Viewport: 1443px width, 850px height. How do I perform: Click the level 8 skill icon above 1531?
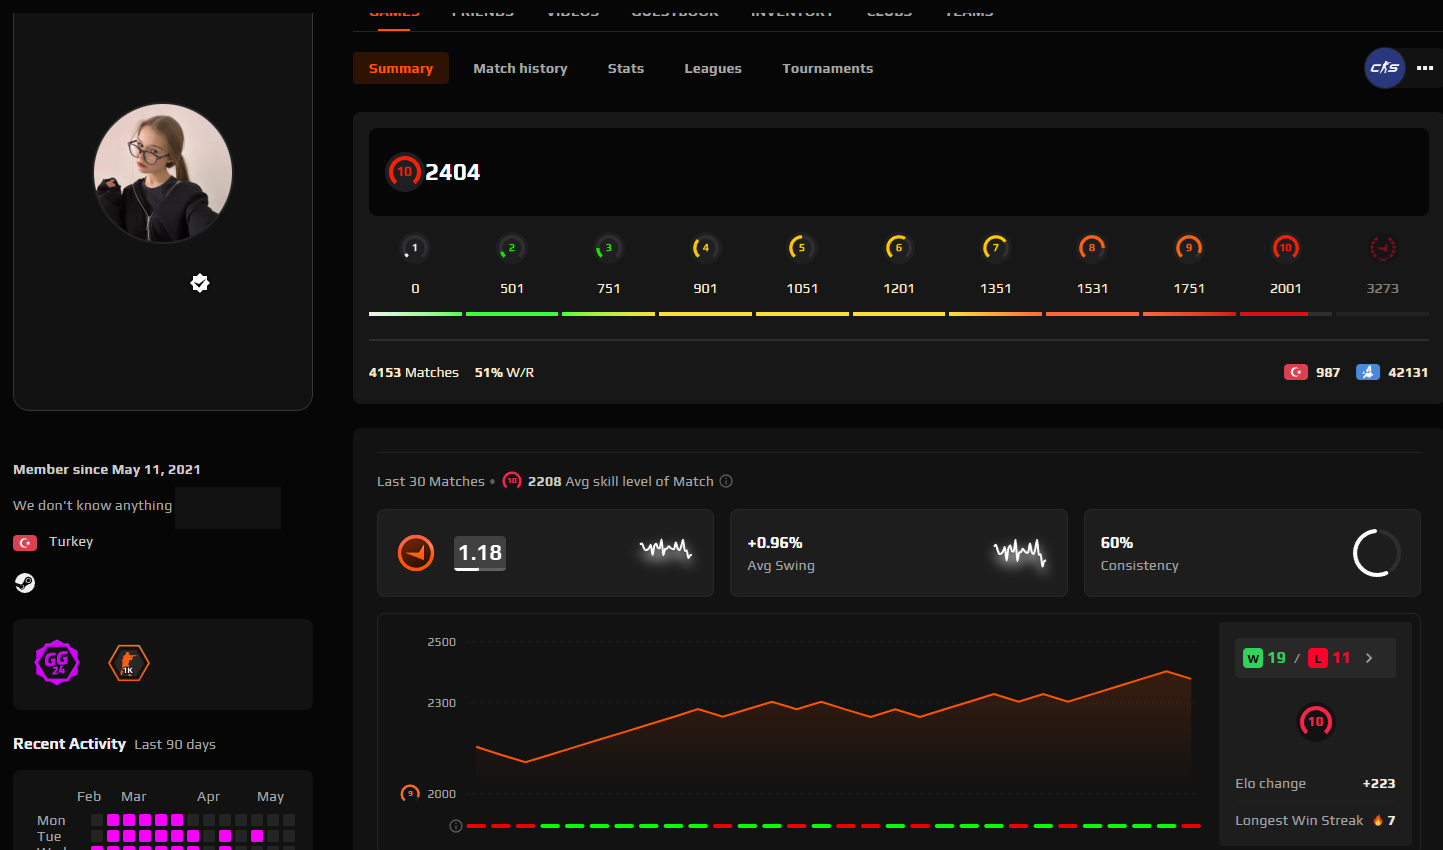1092,248
